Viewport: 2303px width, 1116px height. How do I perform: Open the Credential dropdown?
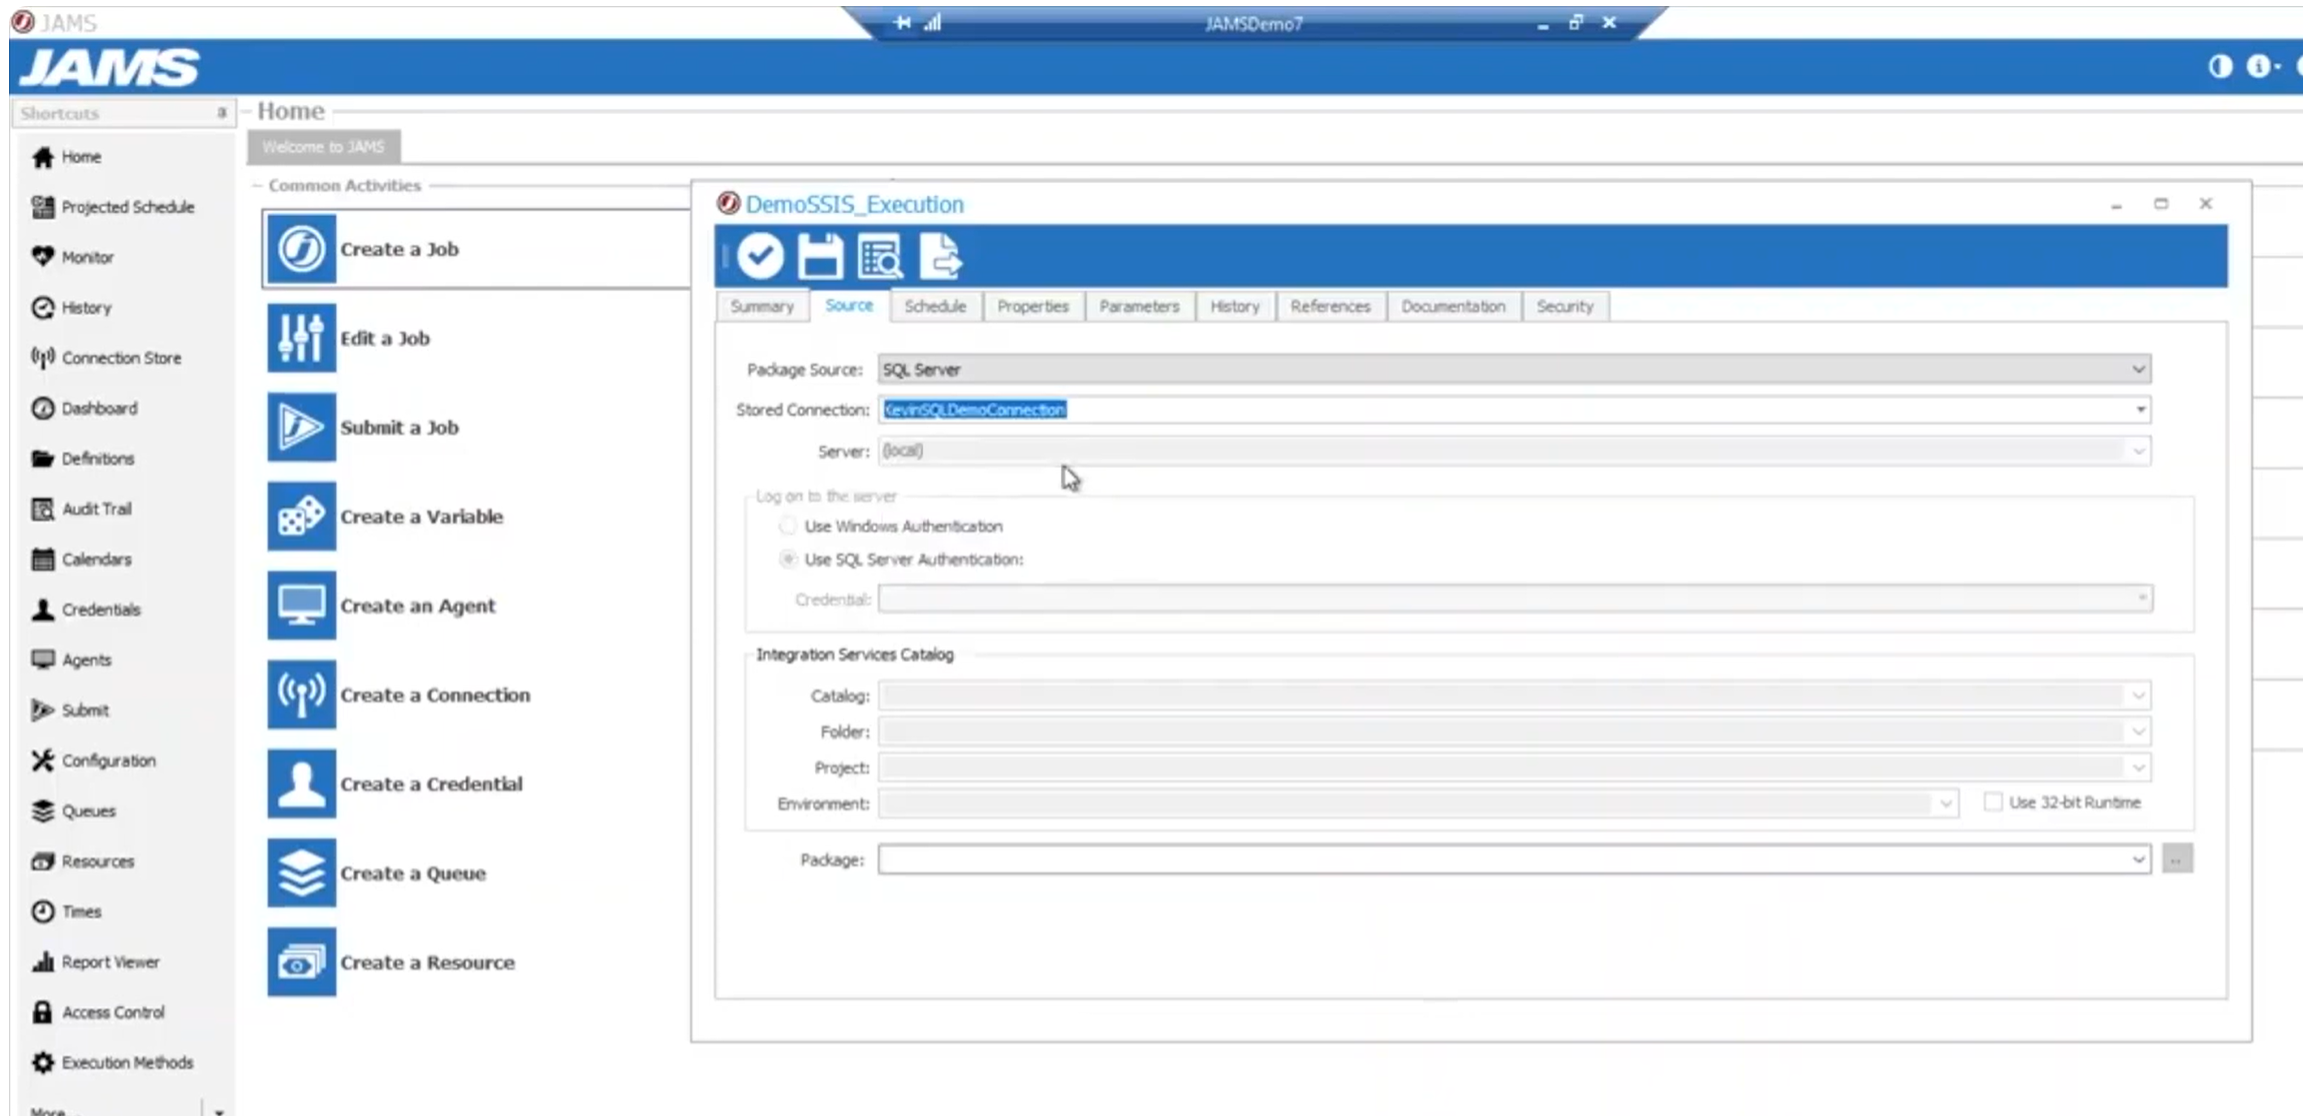[2141, 598]
